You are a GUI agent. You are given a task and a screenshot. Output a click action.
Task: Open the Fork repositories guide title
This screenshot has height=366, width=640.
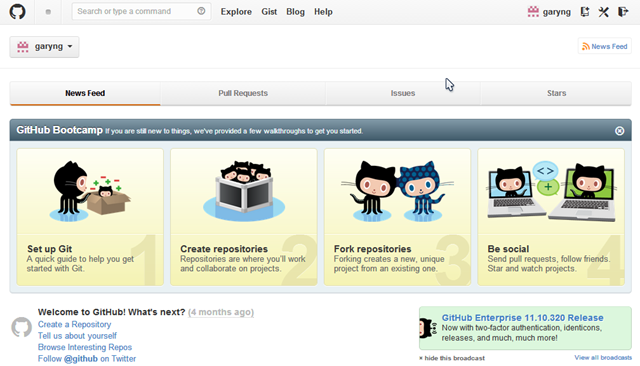373,249
